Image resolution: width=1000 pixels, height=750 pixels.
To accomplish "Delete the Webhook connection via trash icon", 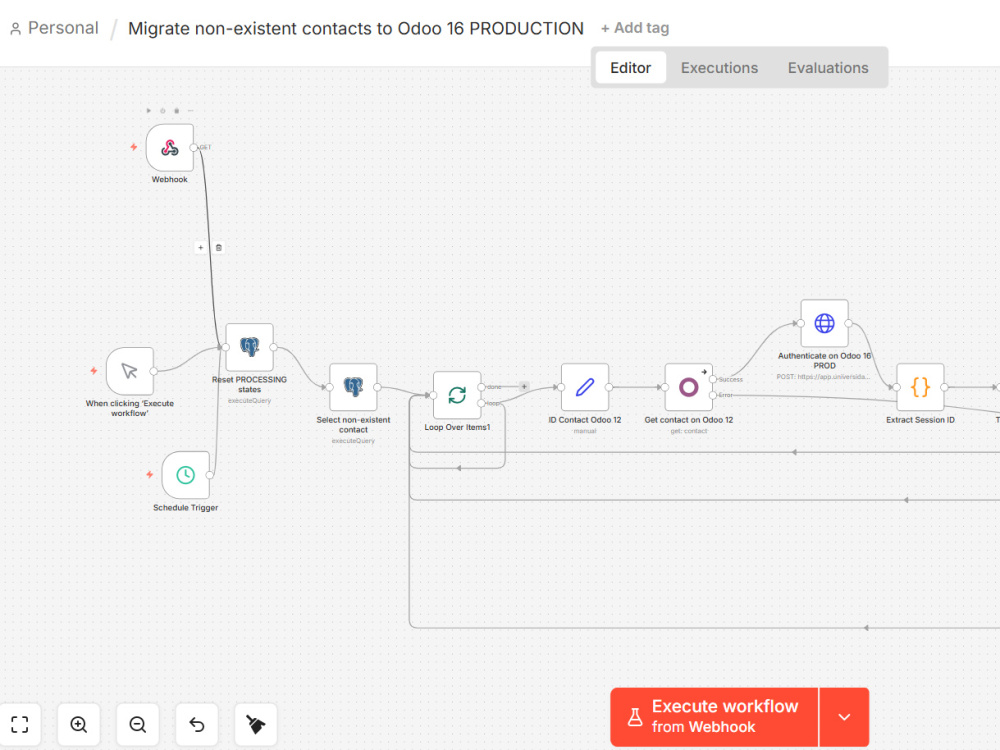I will [x=218, y=247].
